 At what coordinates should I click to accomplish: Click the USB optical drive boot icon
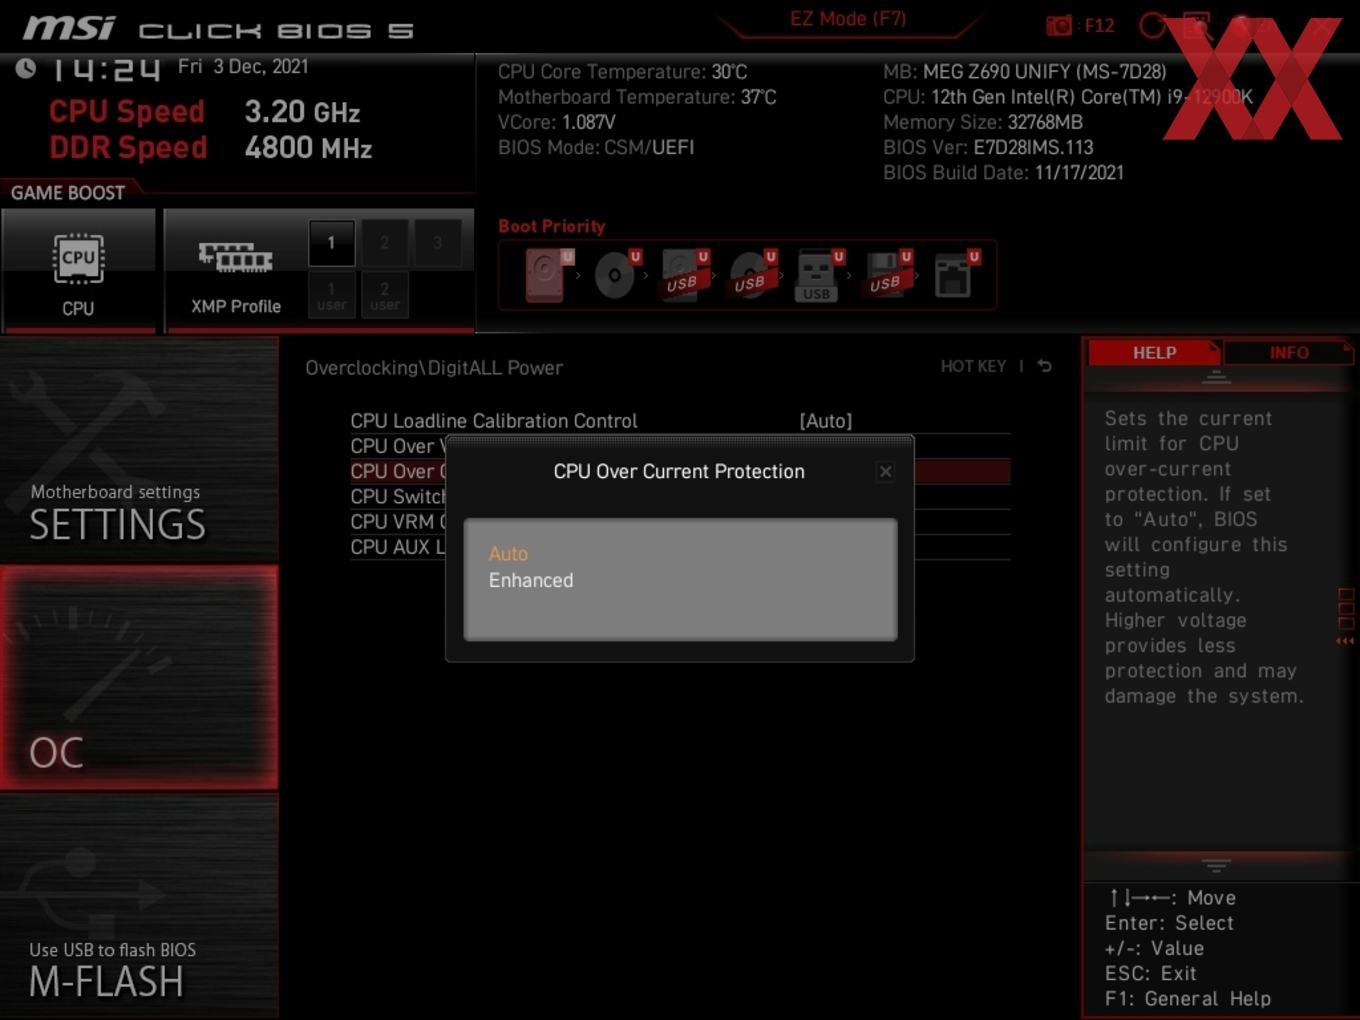point(752,275)
